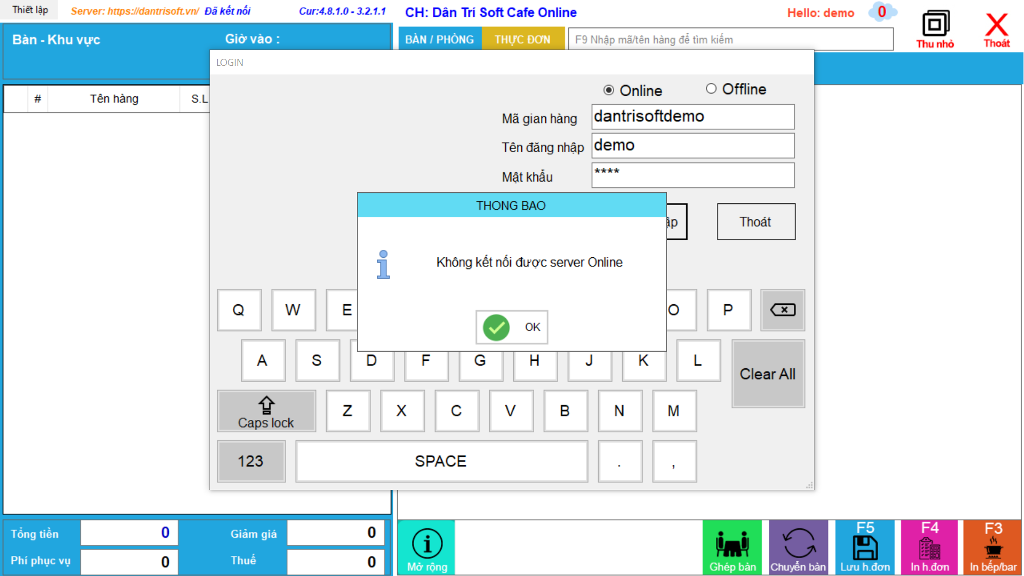Click the SPACE key
The width and height of the screenshot is (1024, 576).
[x=441, y=461]
